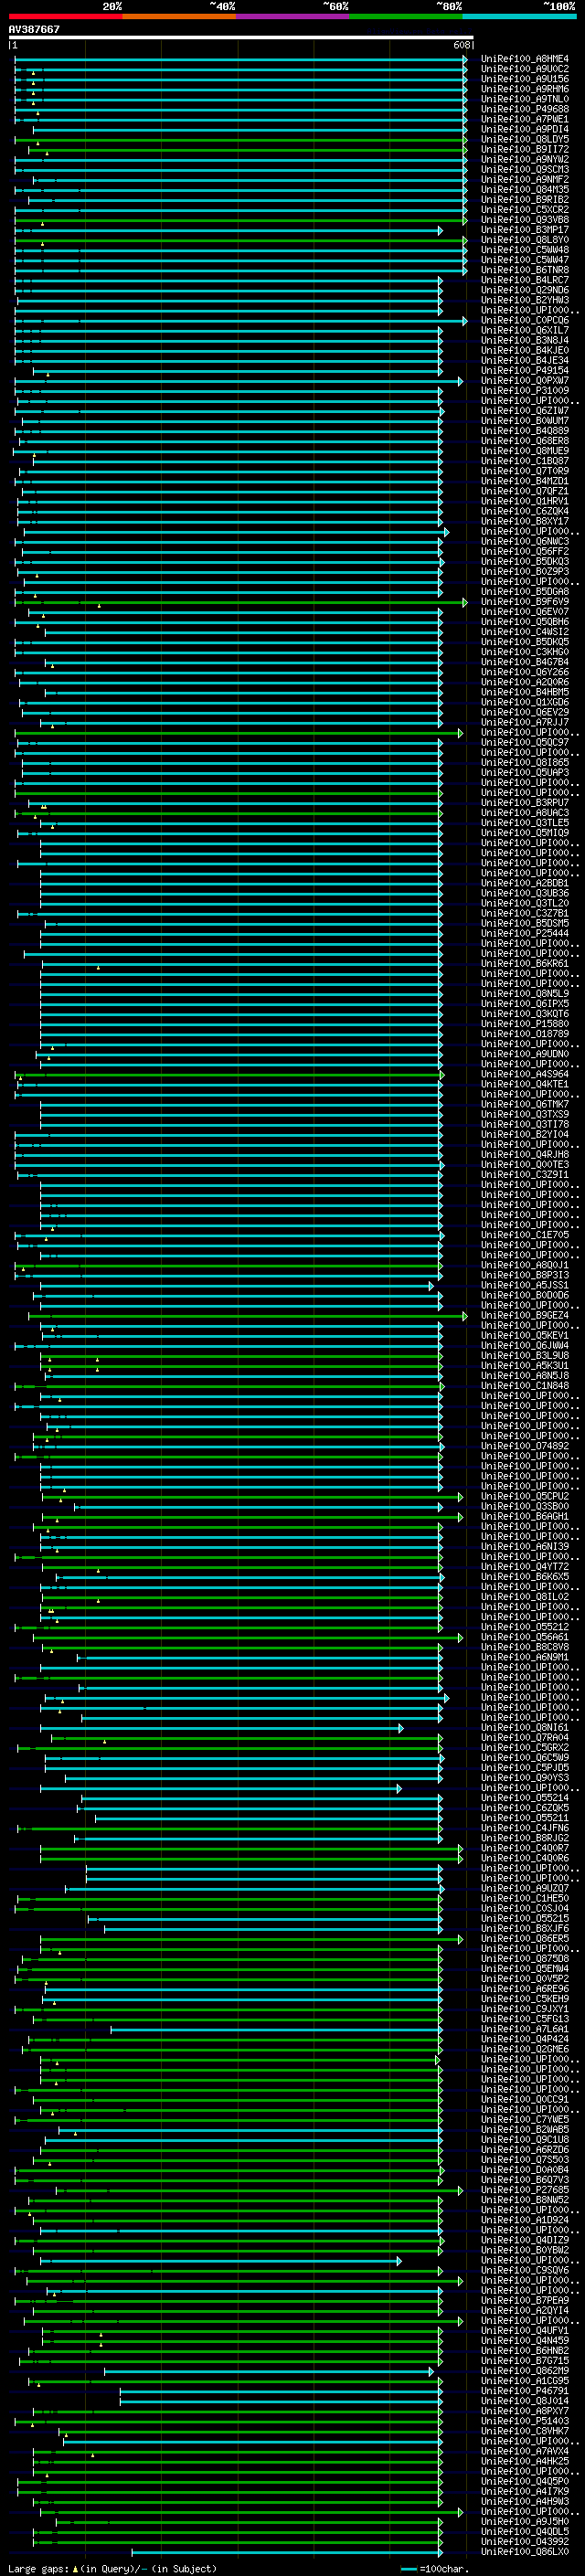This screenshot has height=2576, width=585.
Task: Click hit UniRef100_P51403
Action: pos(525,2422)
